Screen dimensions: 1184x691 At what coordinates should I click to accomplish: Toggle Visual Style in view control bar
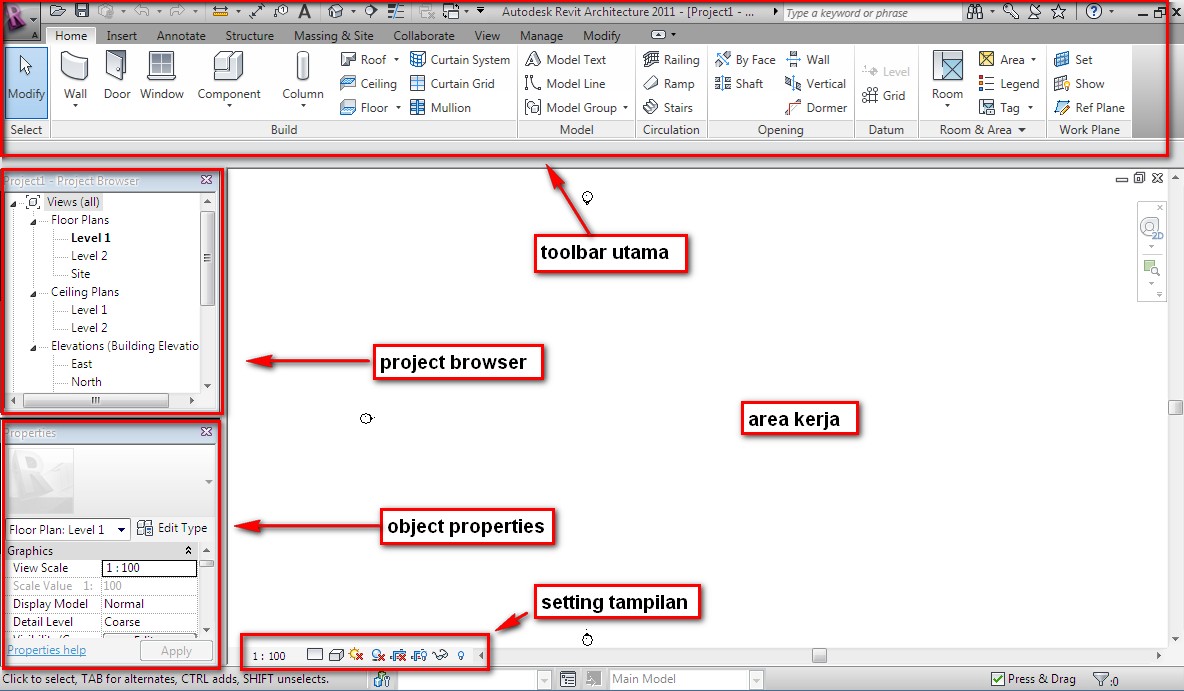click(336, 655)
